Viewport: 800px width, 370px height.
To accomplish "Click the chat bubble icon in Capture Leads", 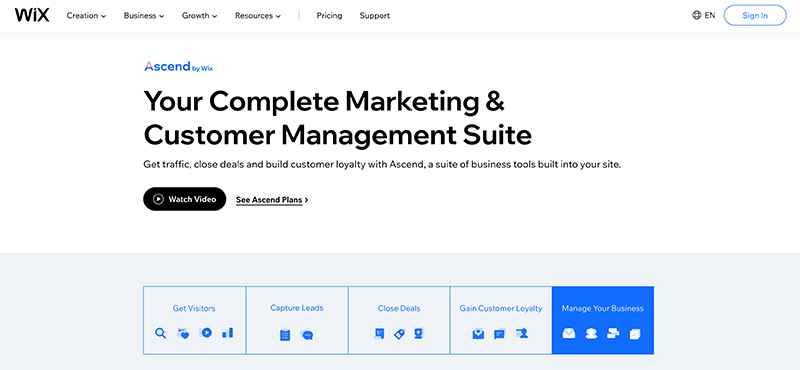I will [307, 335].
